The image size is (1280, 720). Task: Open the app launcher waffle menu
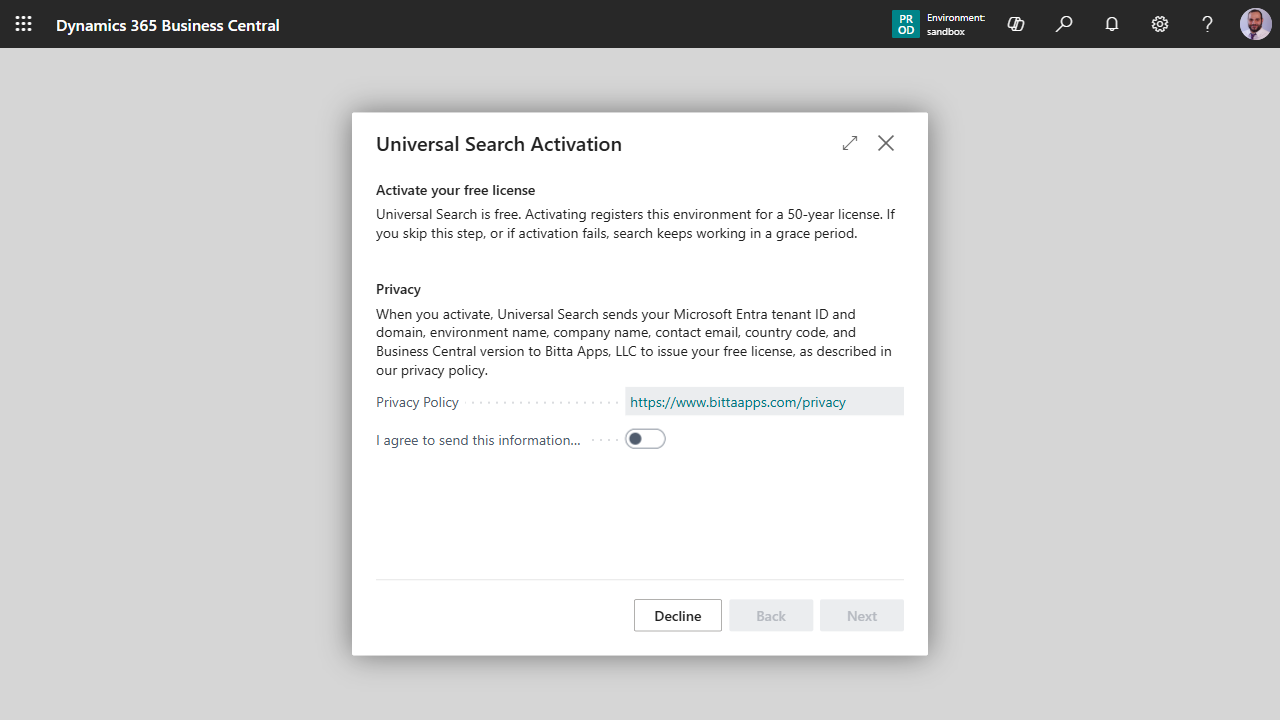(x=23, y=24)
